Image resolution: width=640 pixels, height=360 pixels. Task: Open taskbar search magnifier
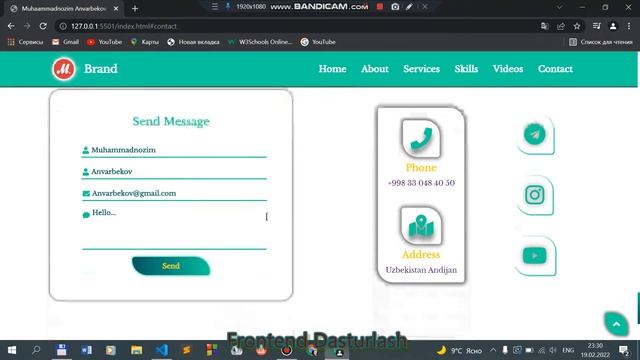36,350
